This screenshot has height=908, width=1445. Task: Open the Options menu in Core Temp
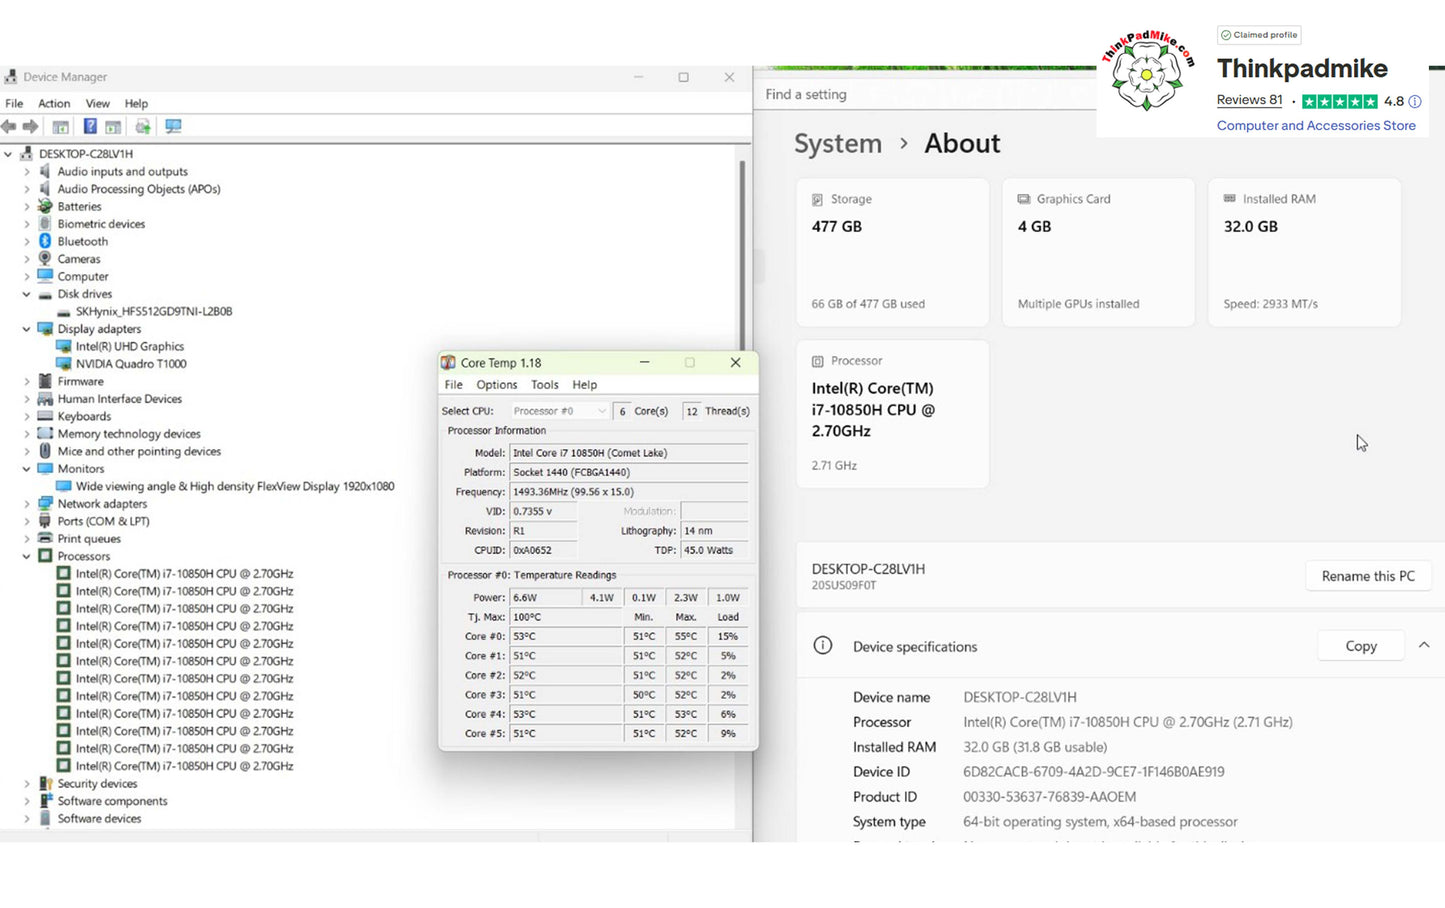click(x=496, y=385)
